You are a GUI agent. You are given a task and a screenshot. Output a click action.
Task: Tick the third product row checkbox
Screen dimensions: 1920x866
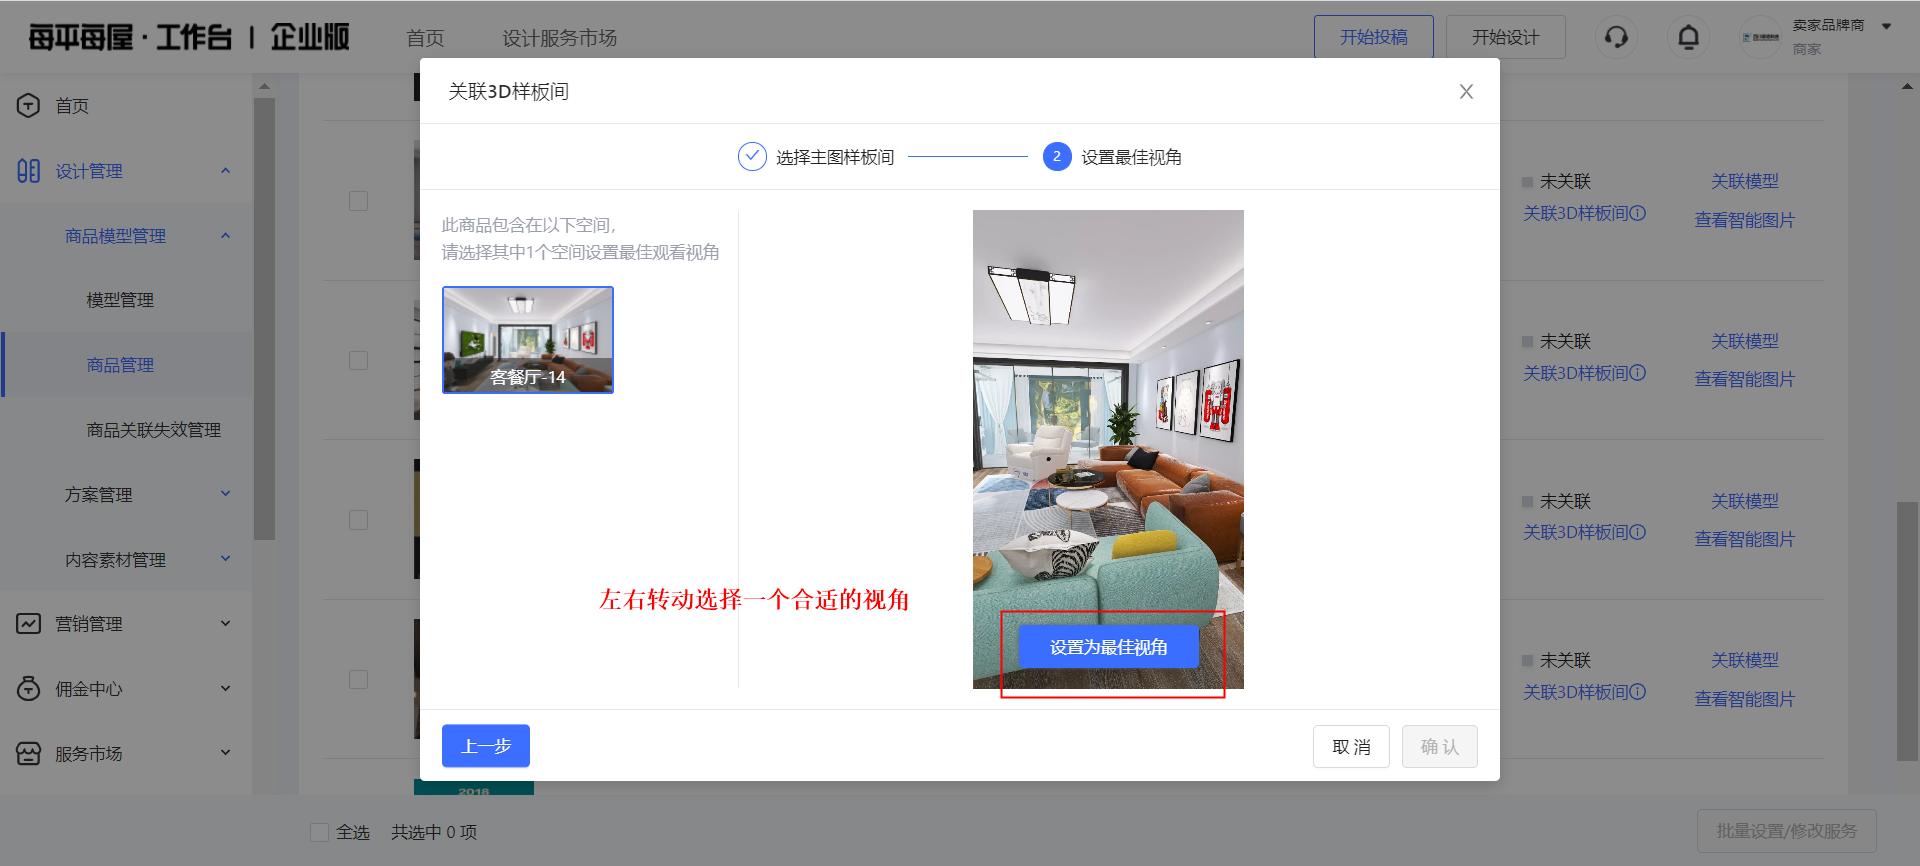pyautogui.click(x=358, y=520)
